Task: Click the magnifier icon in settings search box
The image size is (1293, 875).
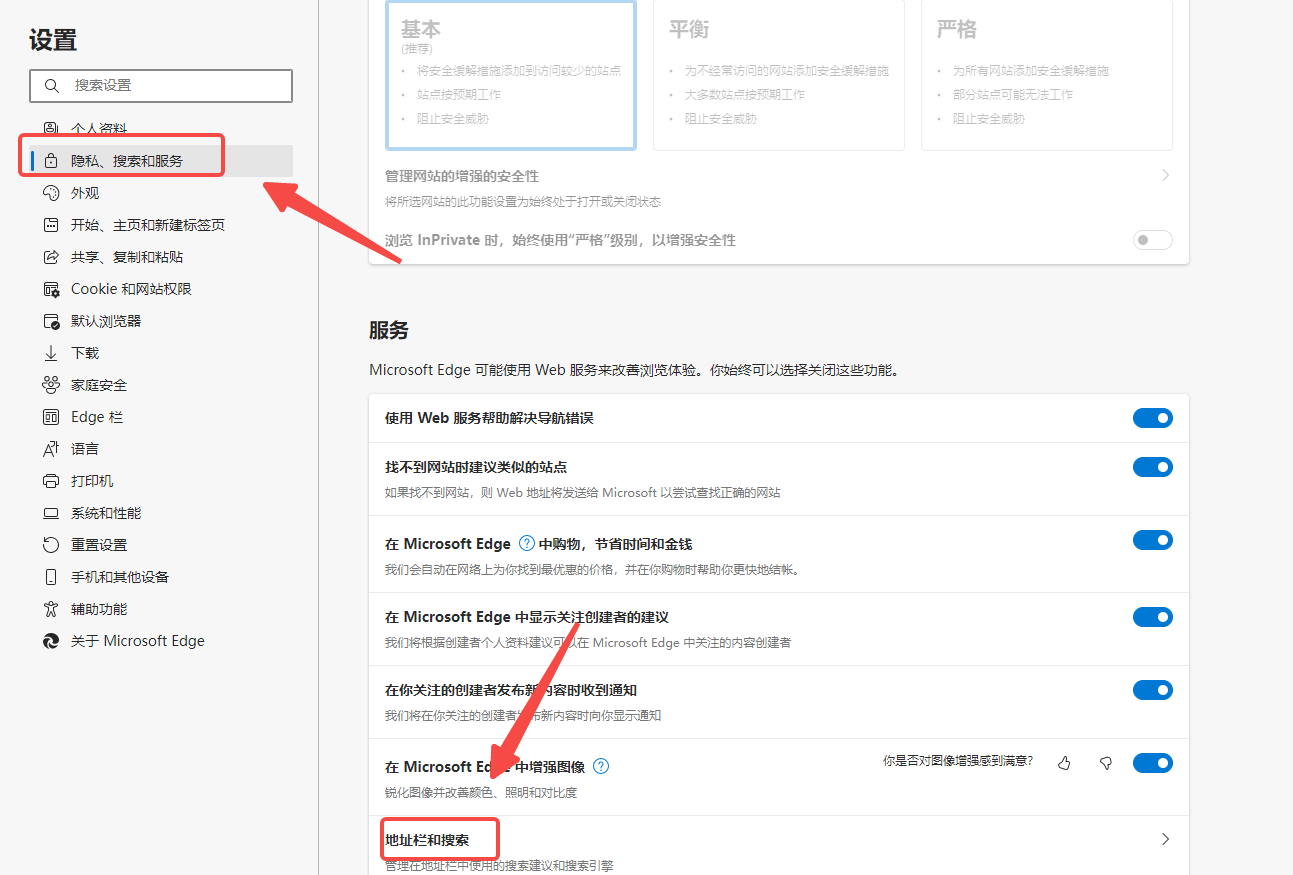Action: tap(50, 86)
